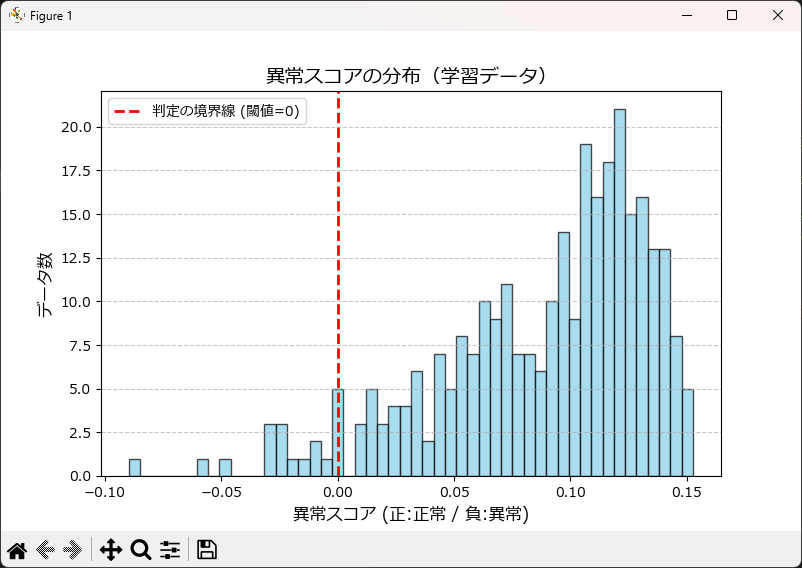The image size is (802, 568).
Task: Minimize the Figure 1 window
Action: coord(686,16)
